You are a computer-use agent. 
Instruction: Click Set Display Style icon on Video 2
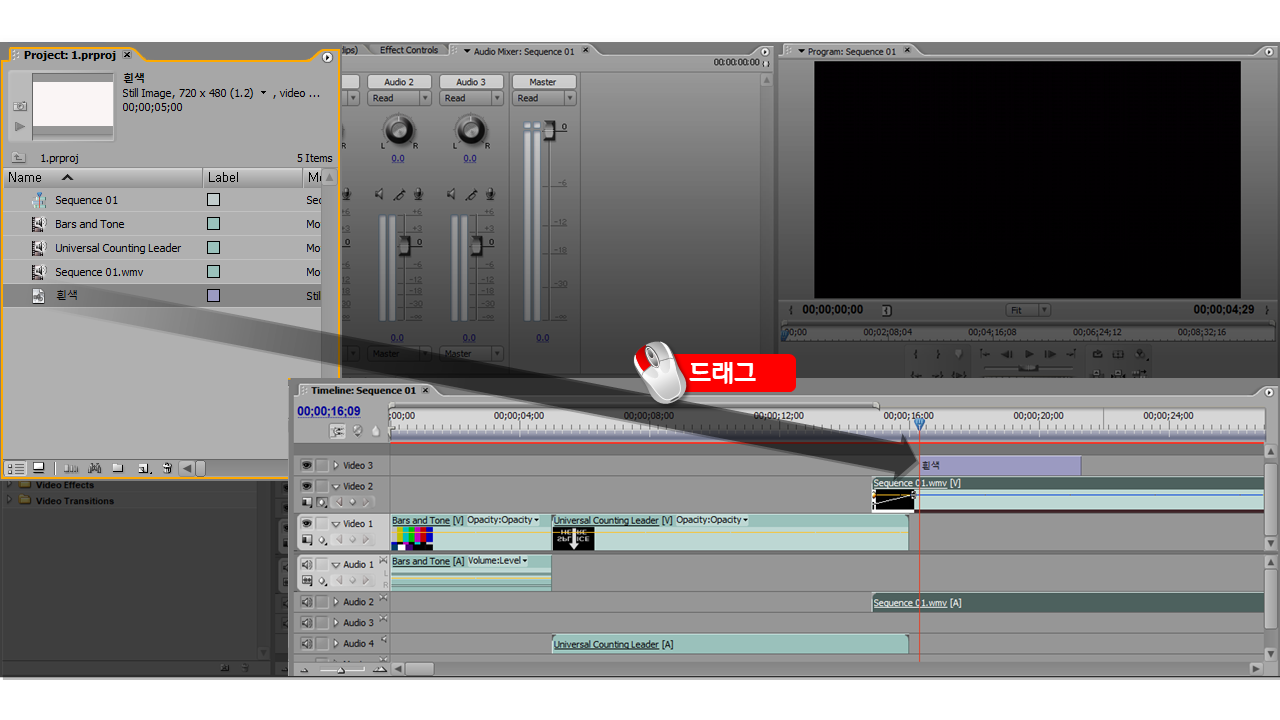(308, 502)
